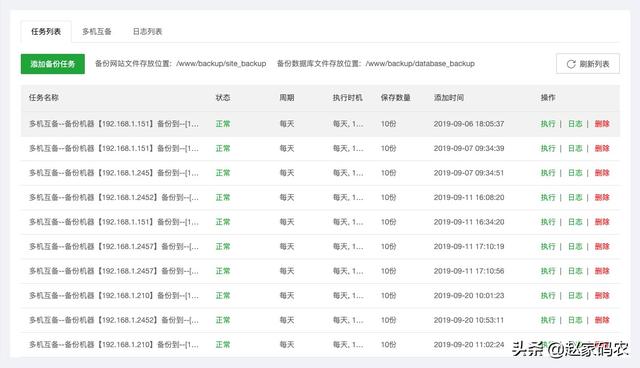
Task: Delete (删除) task added 2019-09-11 17:10:19
Action: [x=602, y=246]
